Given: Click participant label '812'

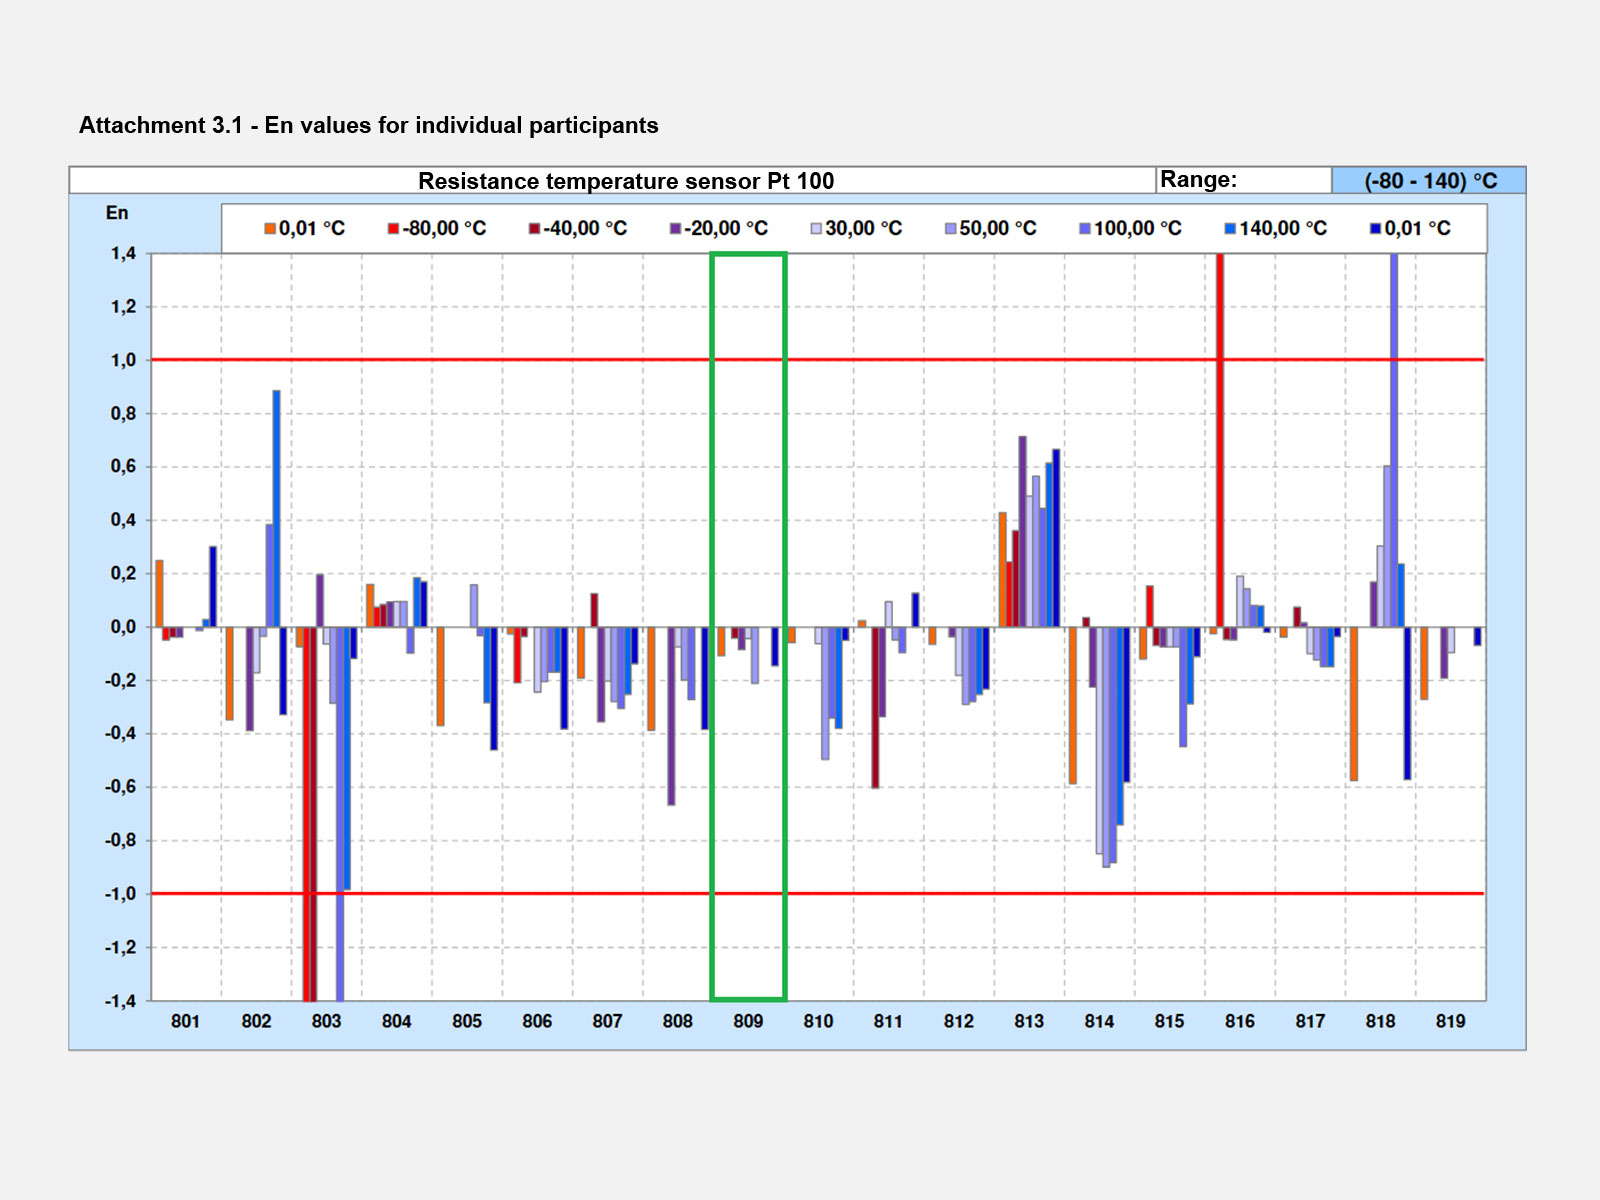Looking at the screenshot, I should click(x=958, y=1021).
